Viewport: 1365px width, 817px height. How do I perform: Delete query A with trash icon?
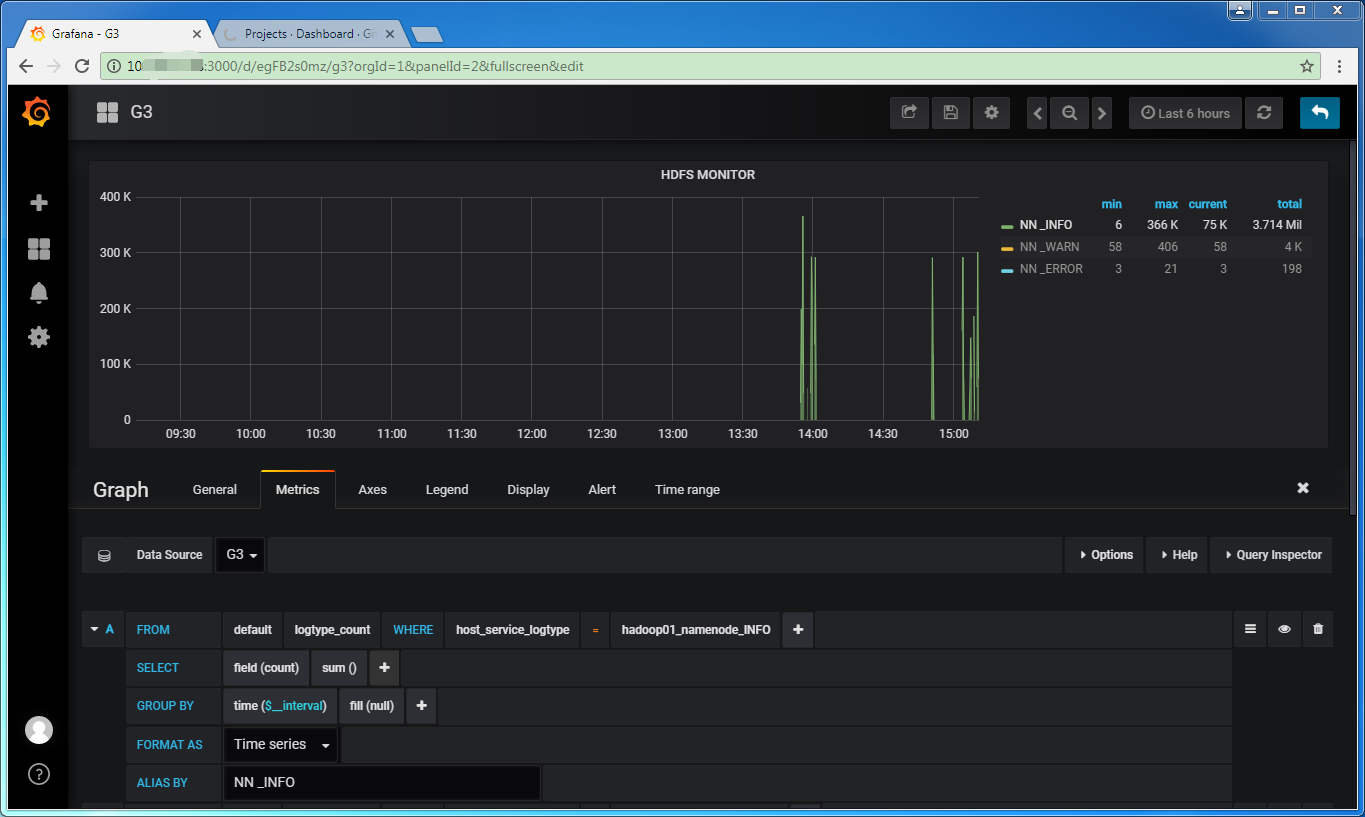click(x=1318, y=629)
